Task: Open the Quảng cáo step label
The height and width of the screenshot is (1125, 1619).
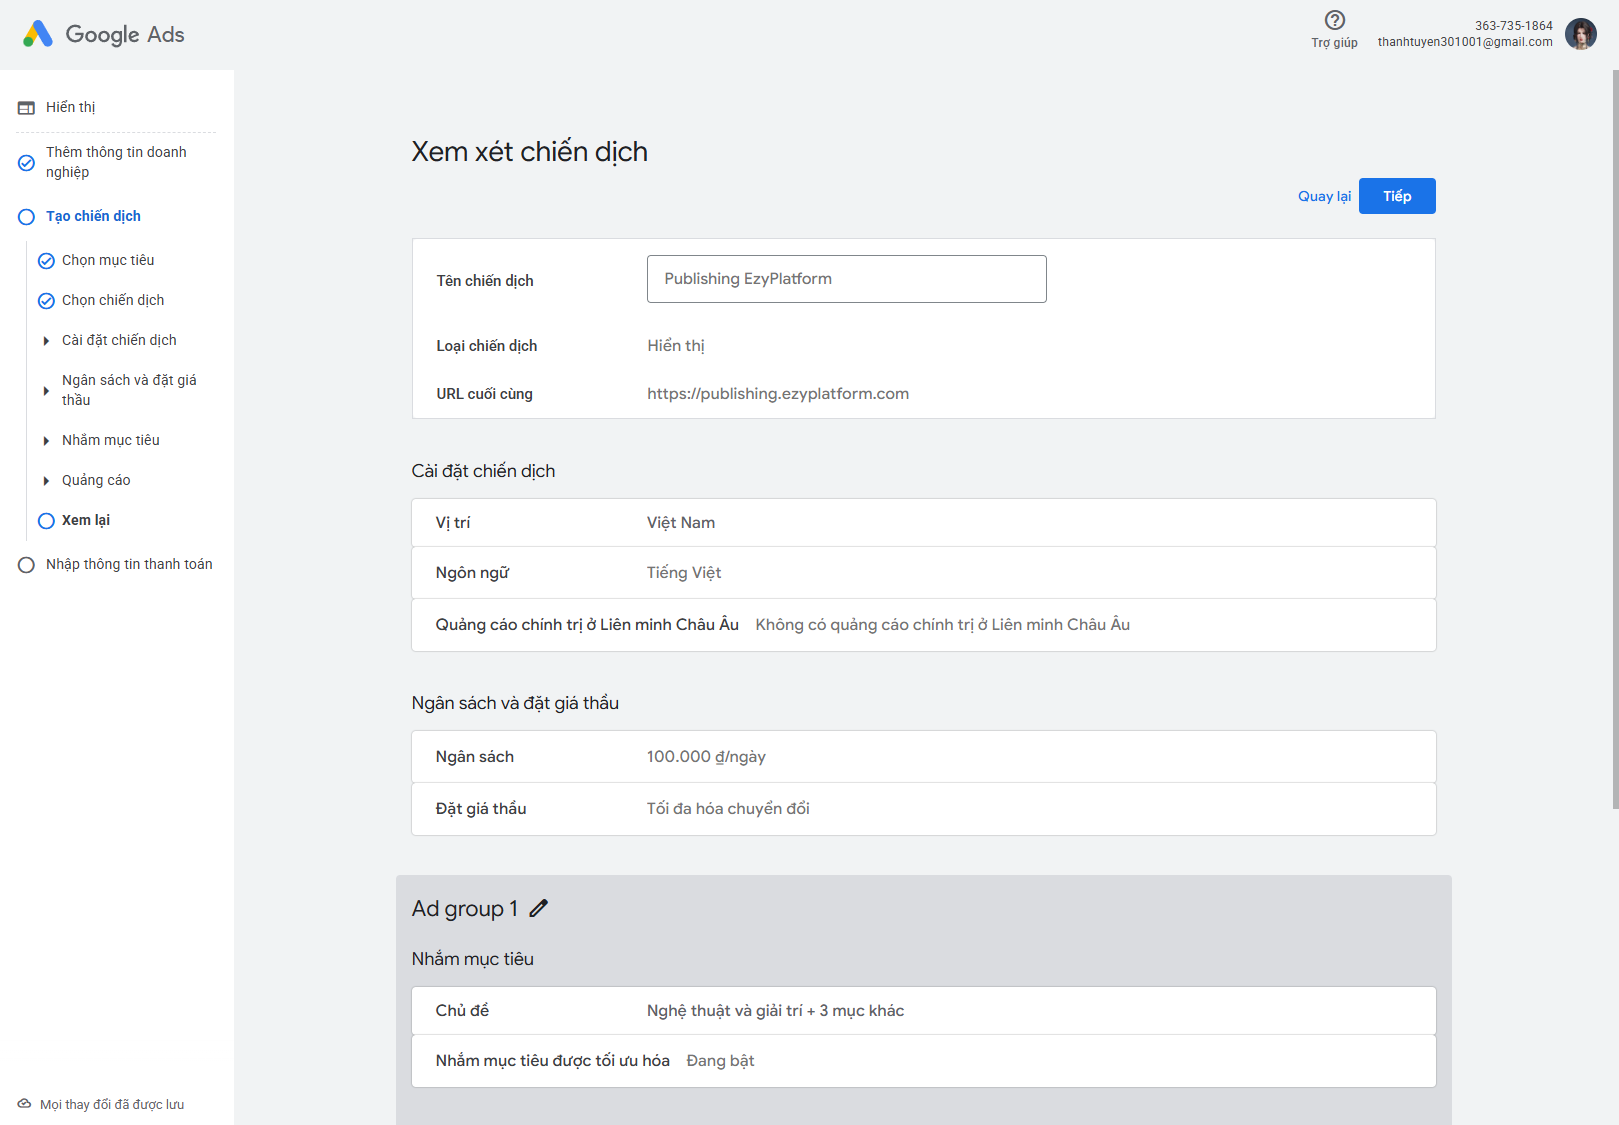Action: click(96, 480)
